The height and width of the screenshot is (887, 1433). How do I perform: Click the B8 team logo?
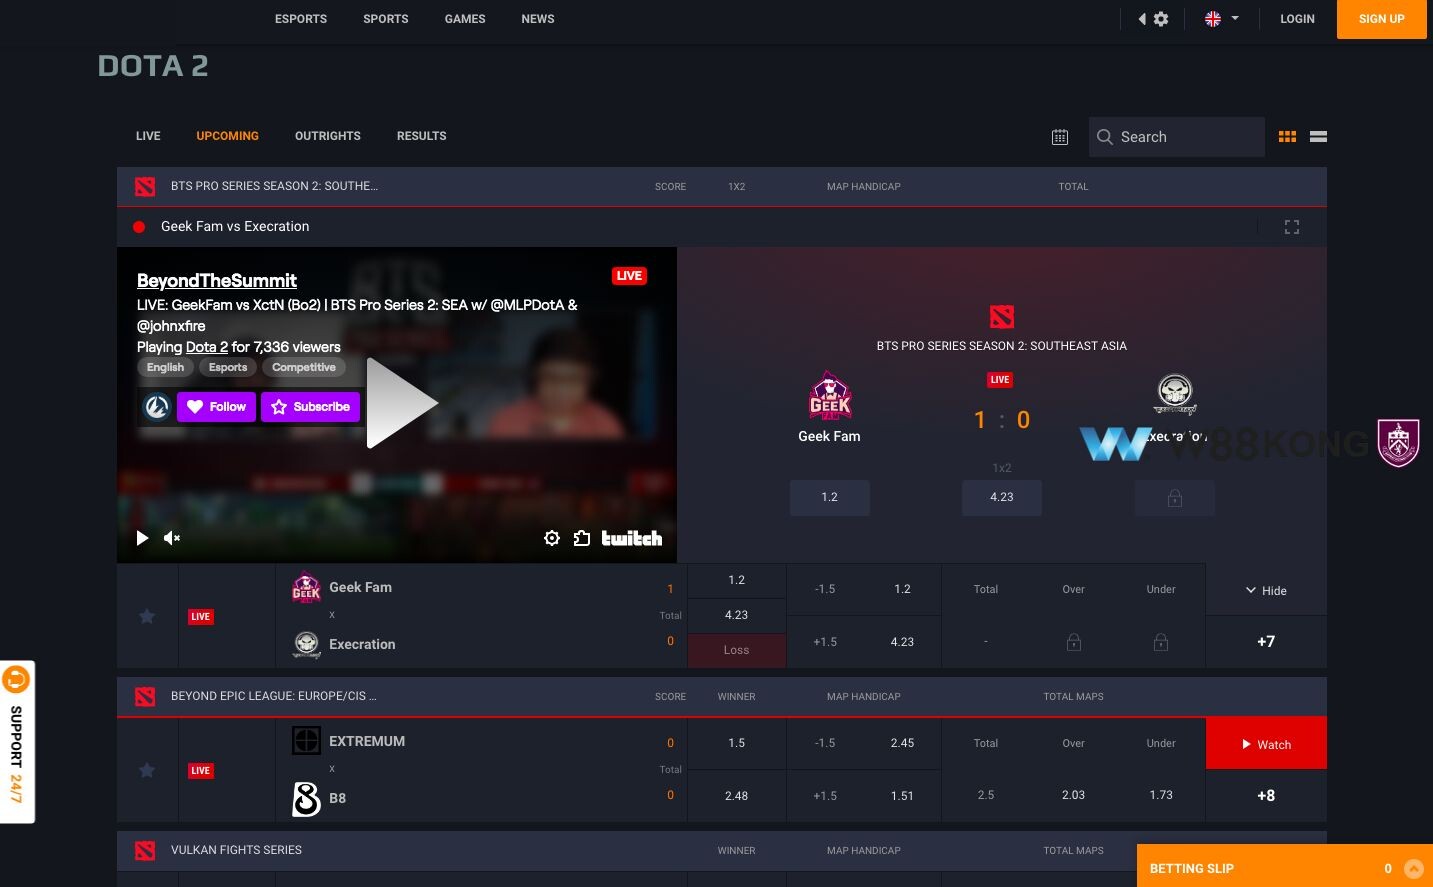click(306, 798)
